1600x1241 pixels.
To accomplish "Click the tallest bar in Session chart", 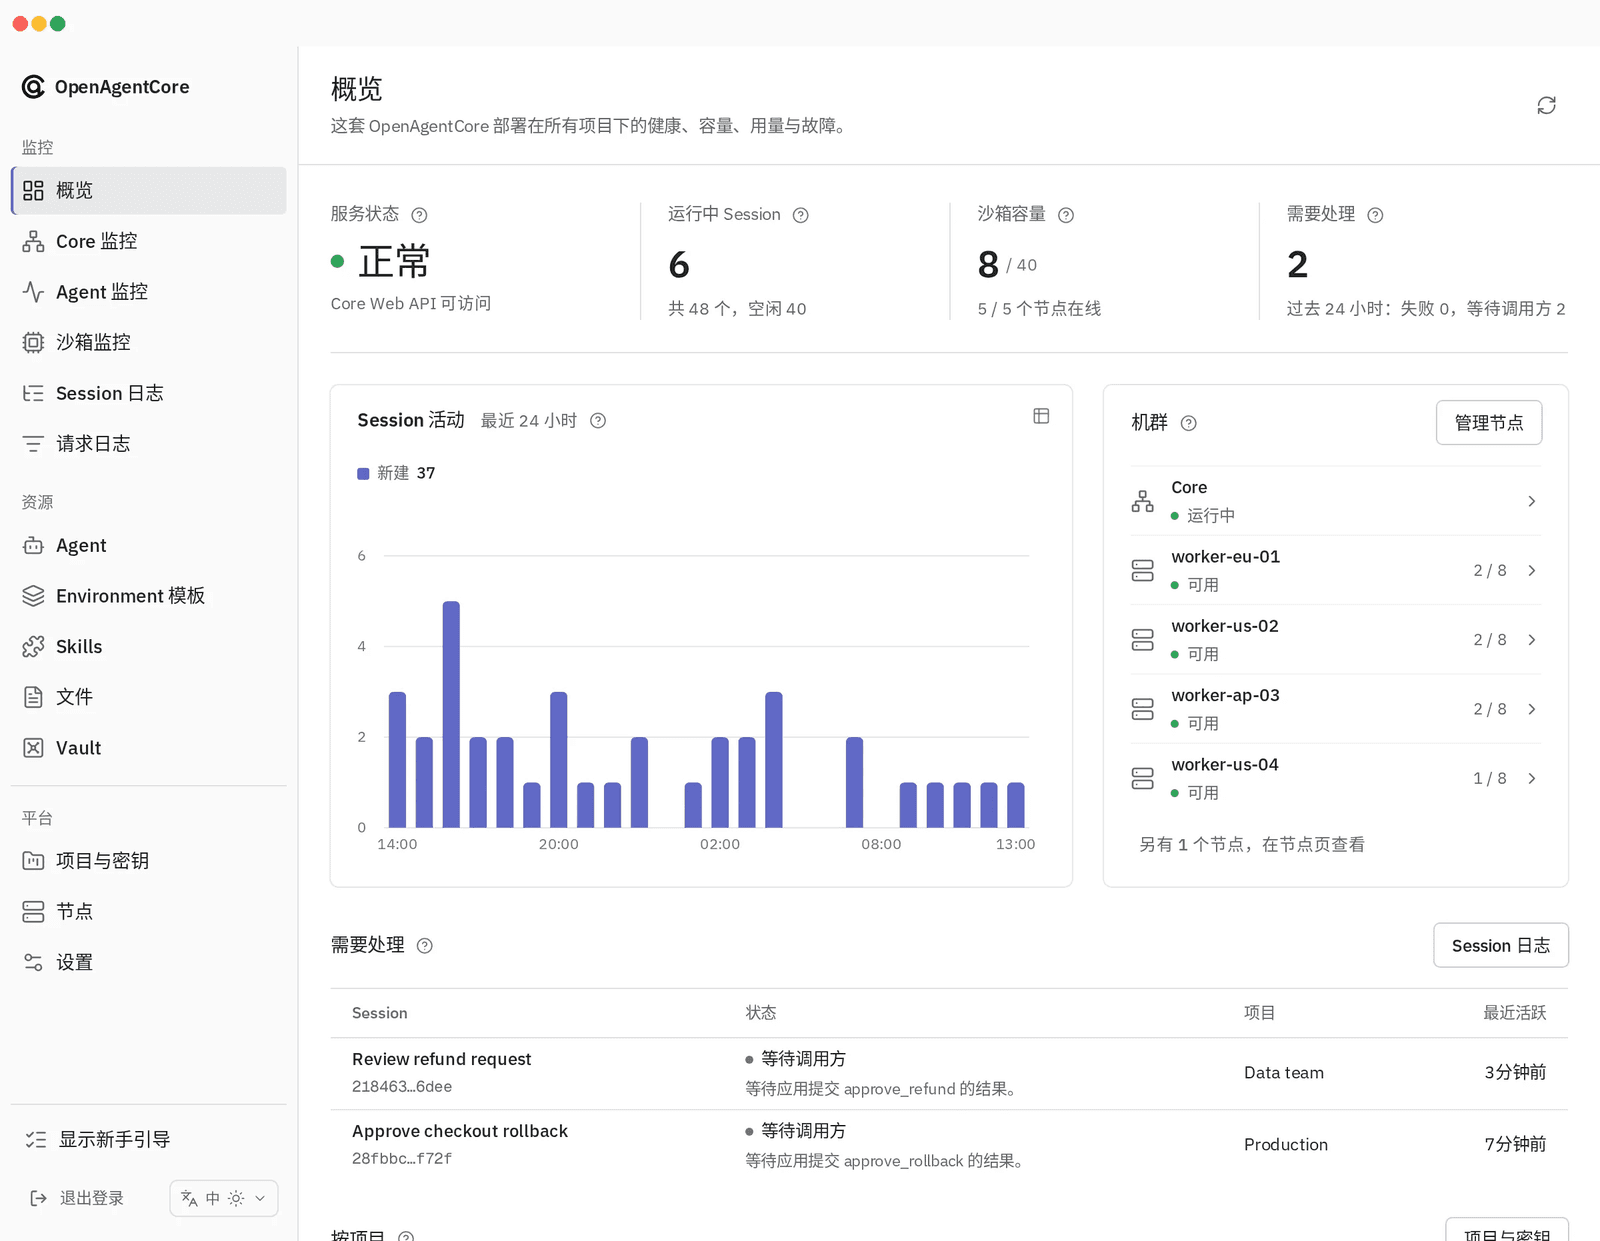I will pyautogui.click(x=451, y=714).
